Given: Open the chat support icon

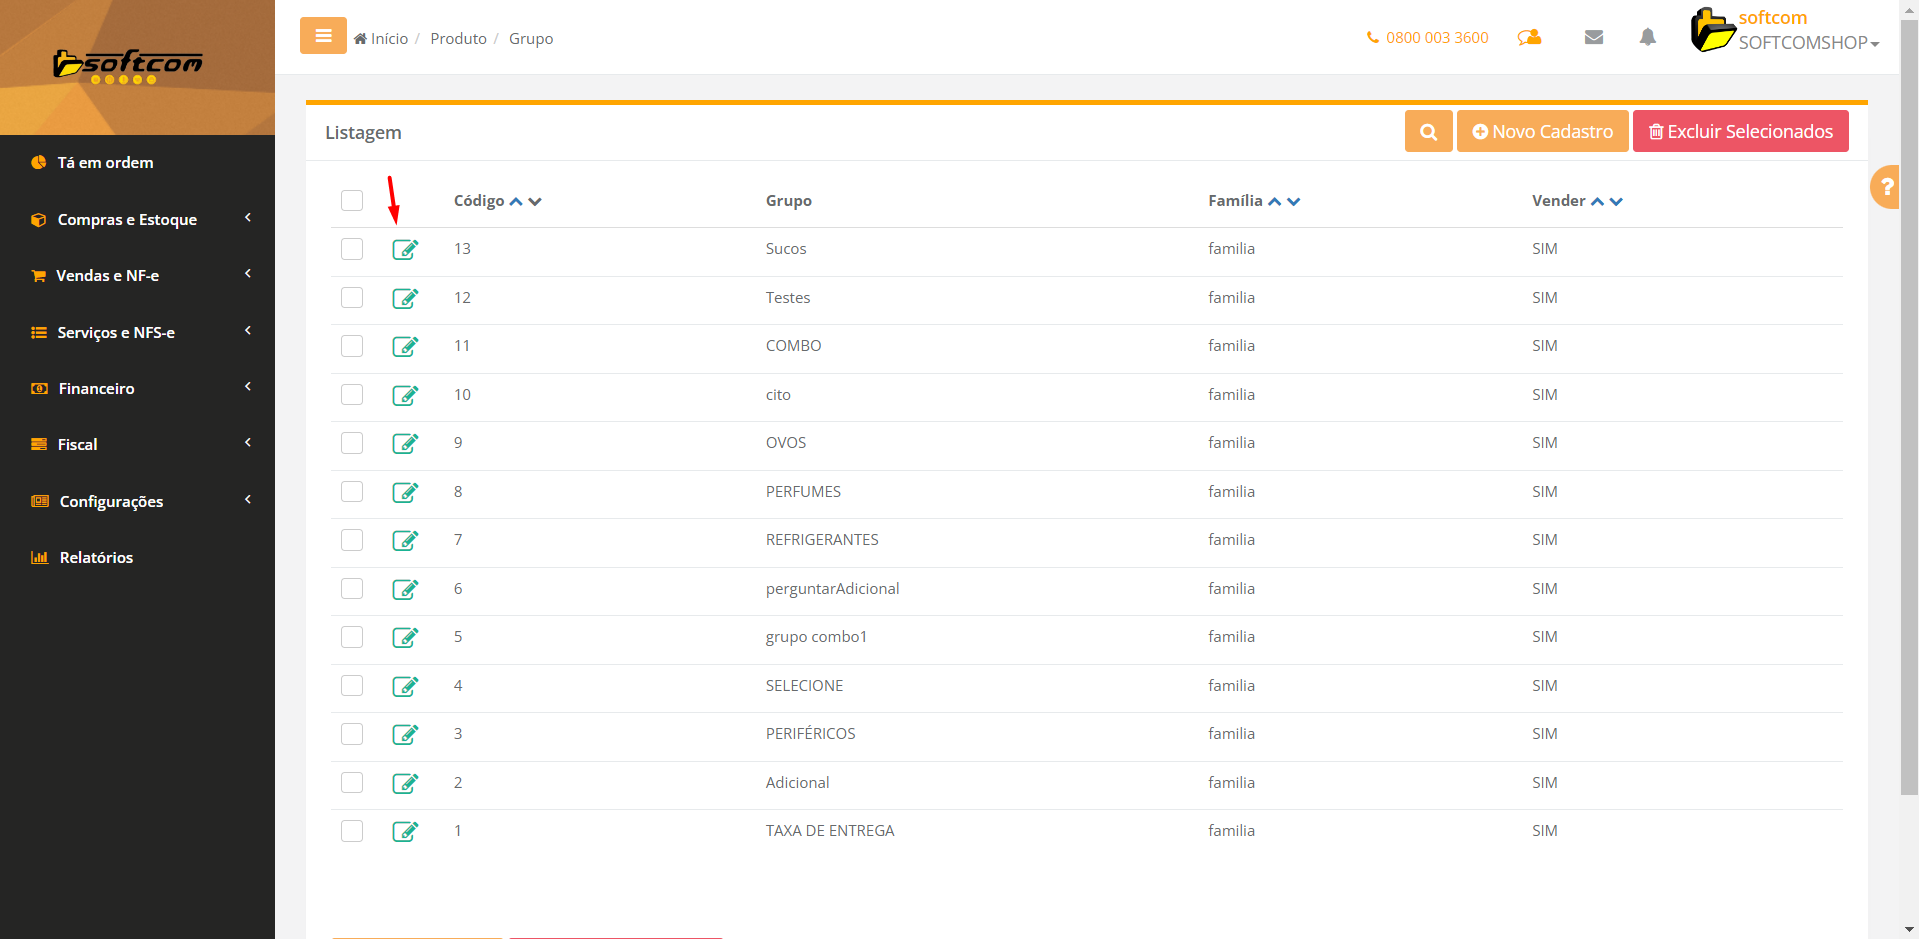Looking at the screenshot, I should pos(1529,38).
